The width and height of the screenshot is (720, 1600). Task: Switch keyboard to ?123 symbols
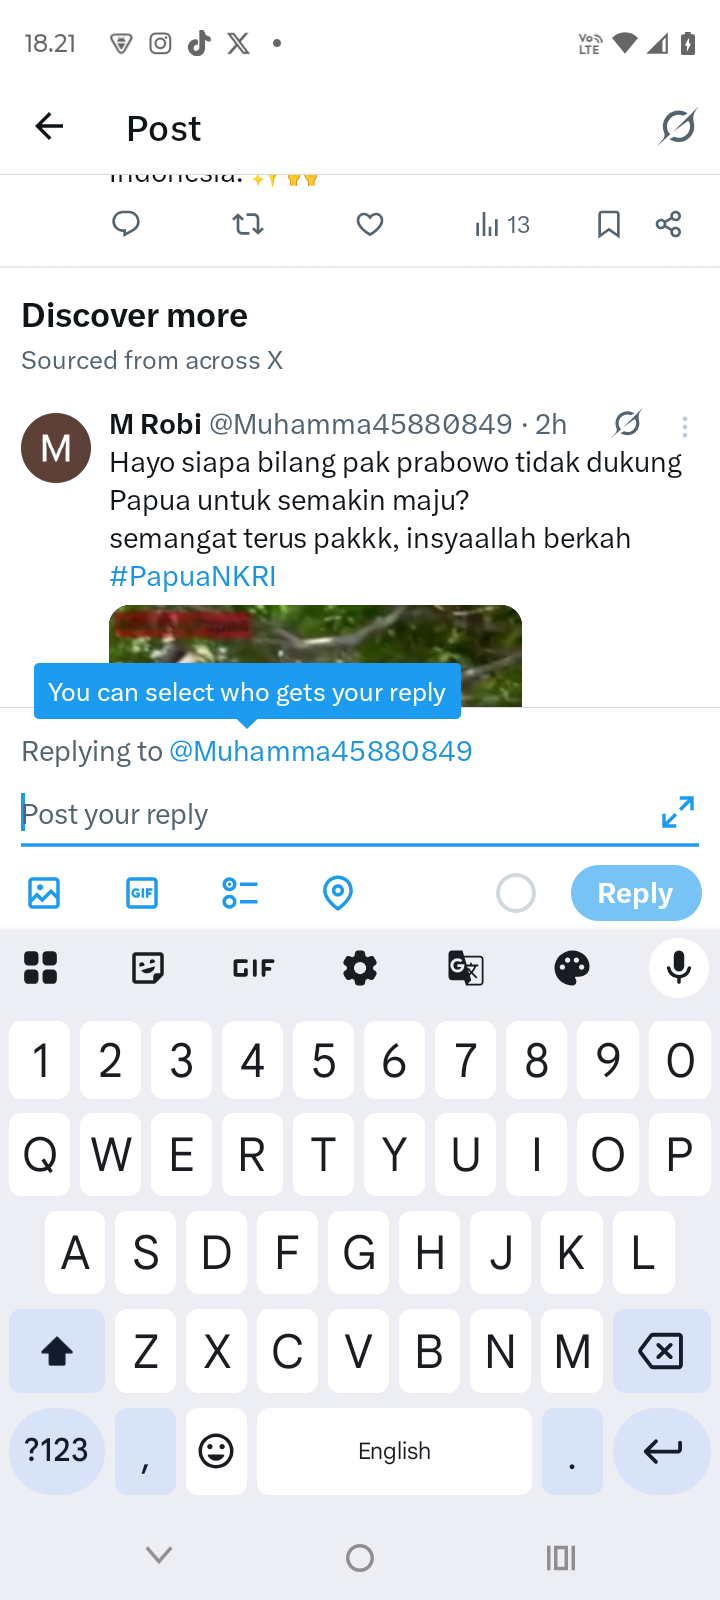click(57, 1451)
